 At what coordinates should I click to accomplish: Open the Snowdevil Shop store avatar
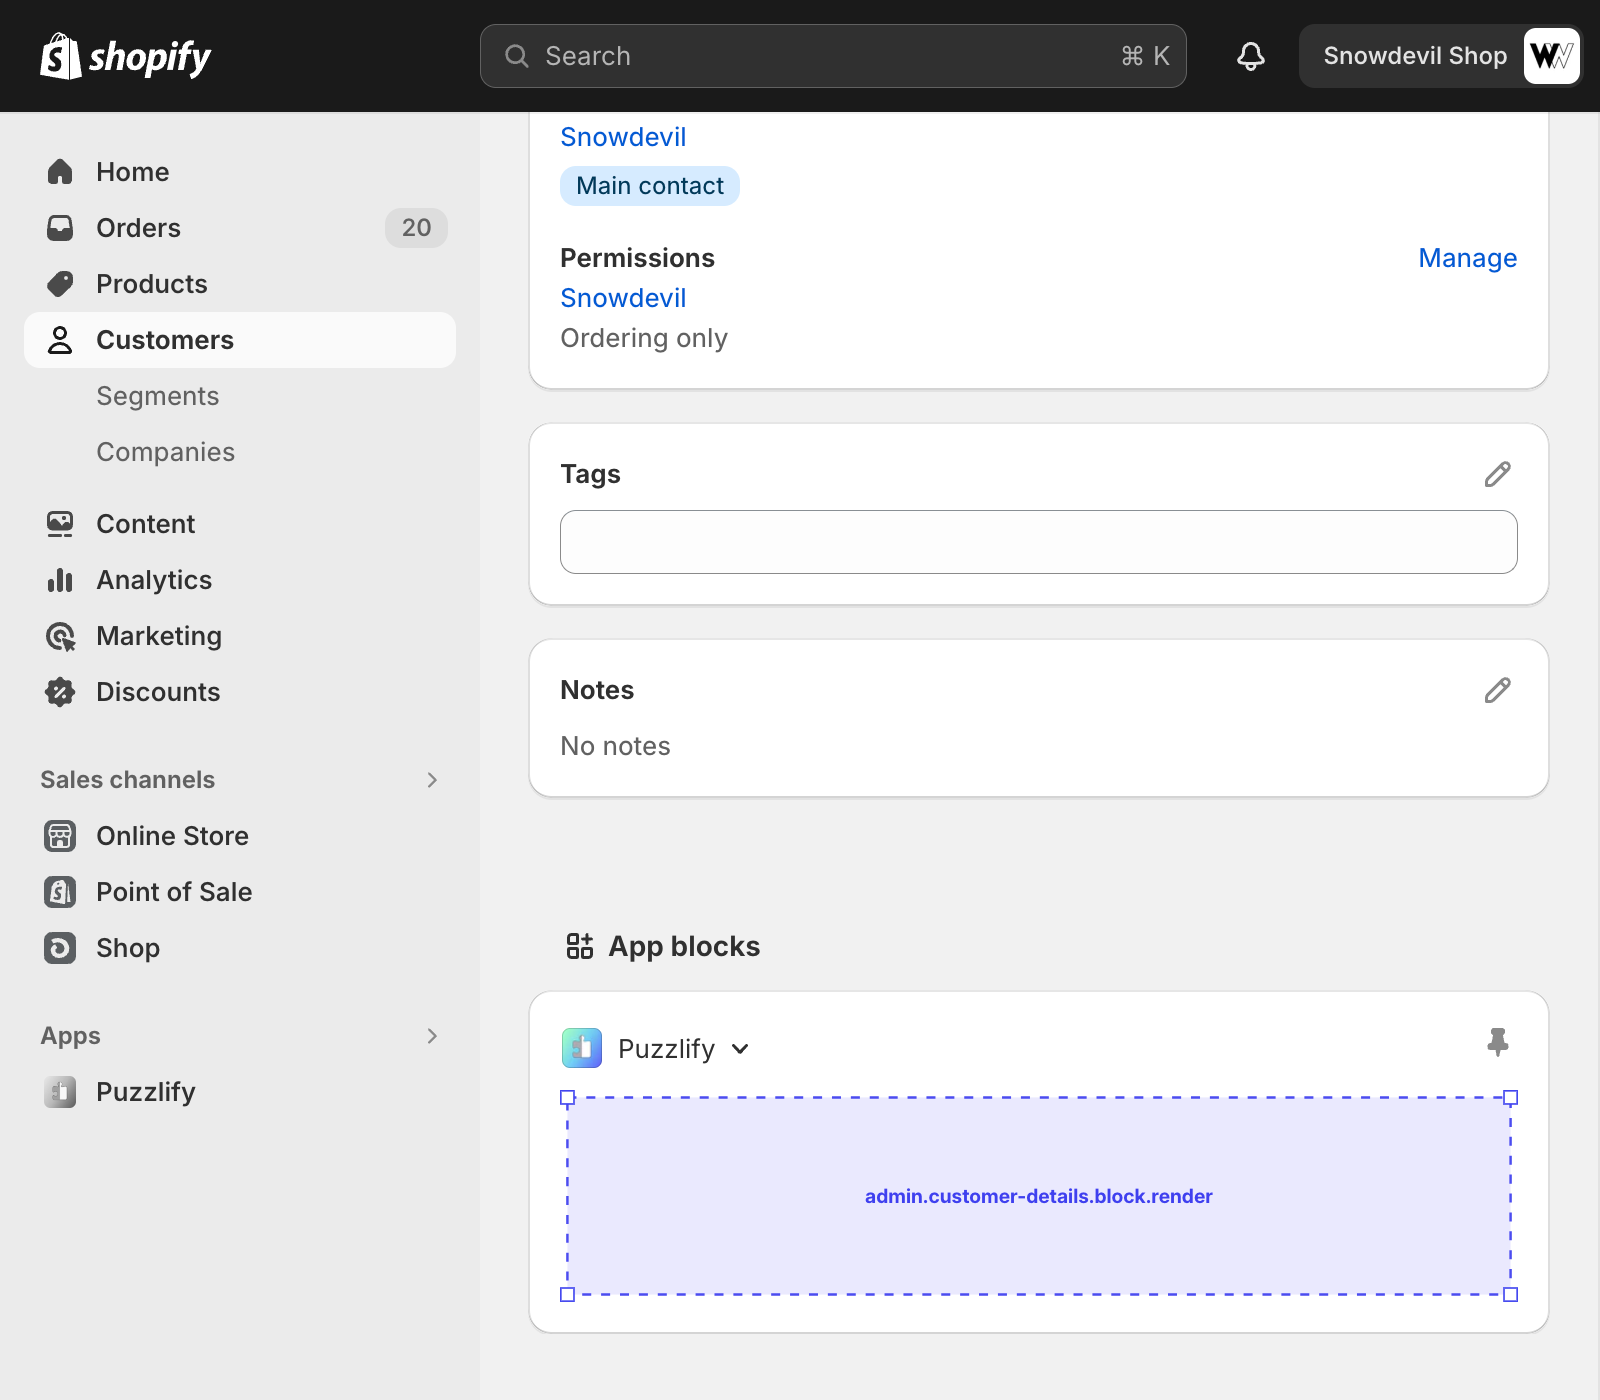click(1550, 56)
